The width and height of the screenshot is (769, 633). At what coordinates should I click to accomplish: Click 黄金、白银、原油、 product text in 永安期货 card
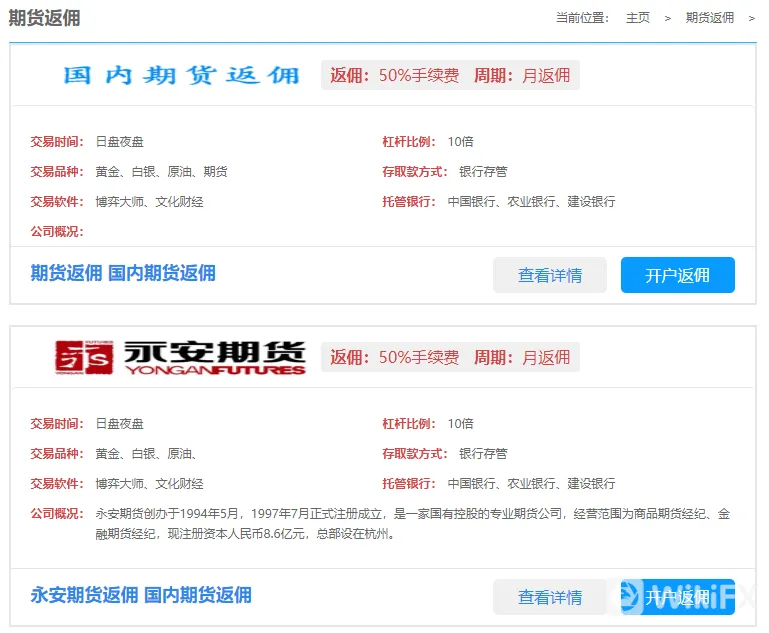coord(146,454)
